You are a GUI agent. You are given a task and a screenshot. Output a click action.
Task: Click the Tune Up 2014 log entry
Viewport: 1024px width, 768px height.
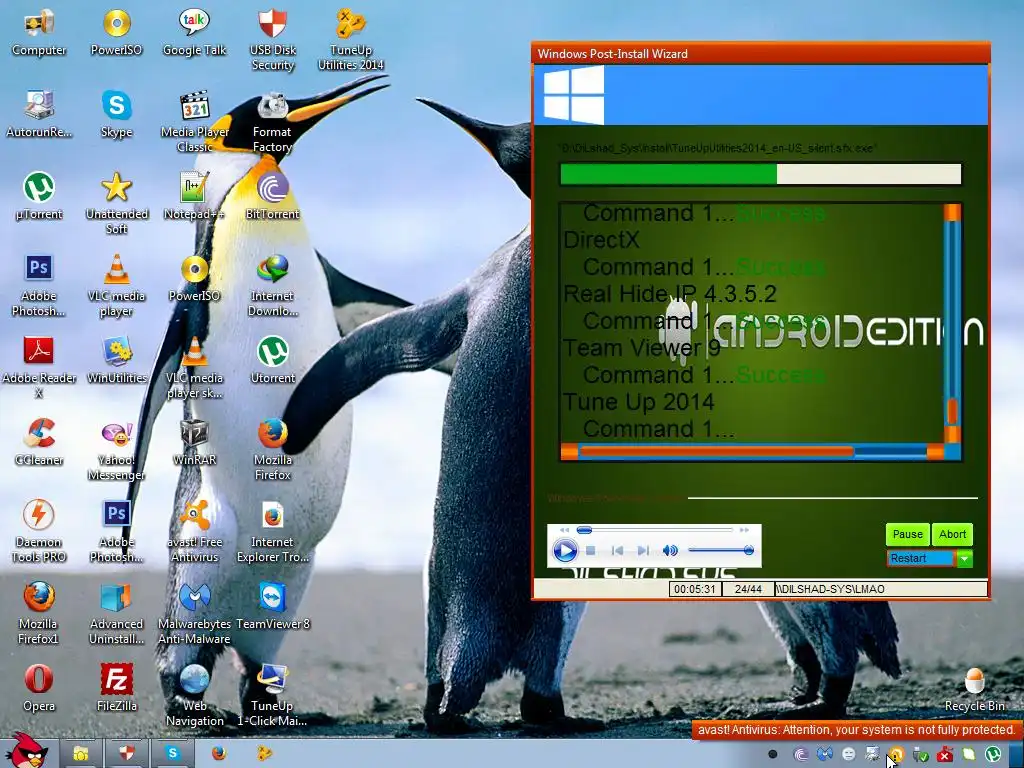pyautogui.click(x=639, y=402)
